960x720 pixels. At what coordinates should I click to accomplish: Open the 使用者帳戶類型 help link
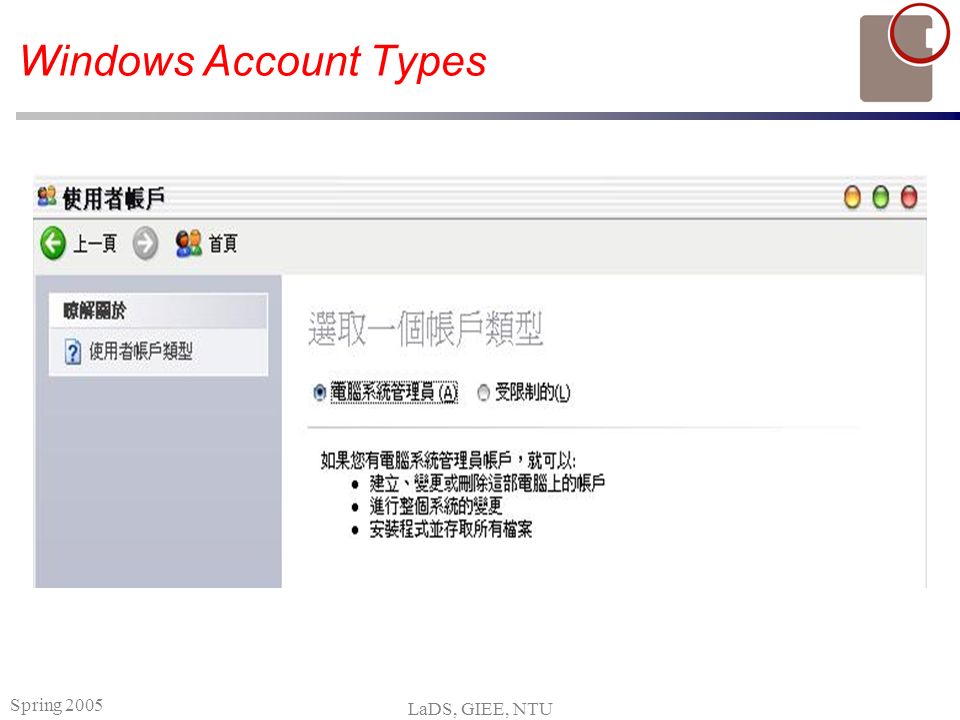141,351
